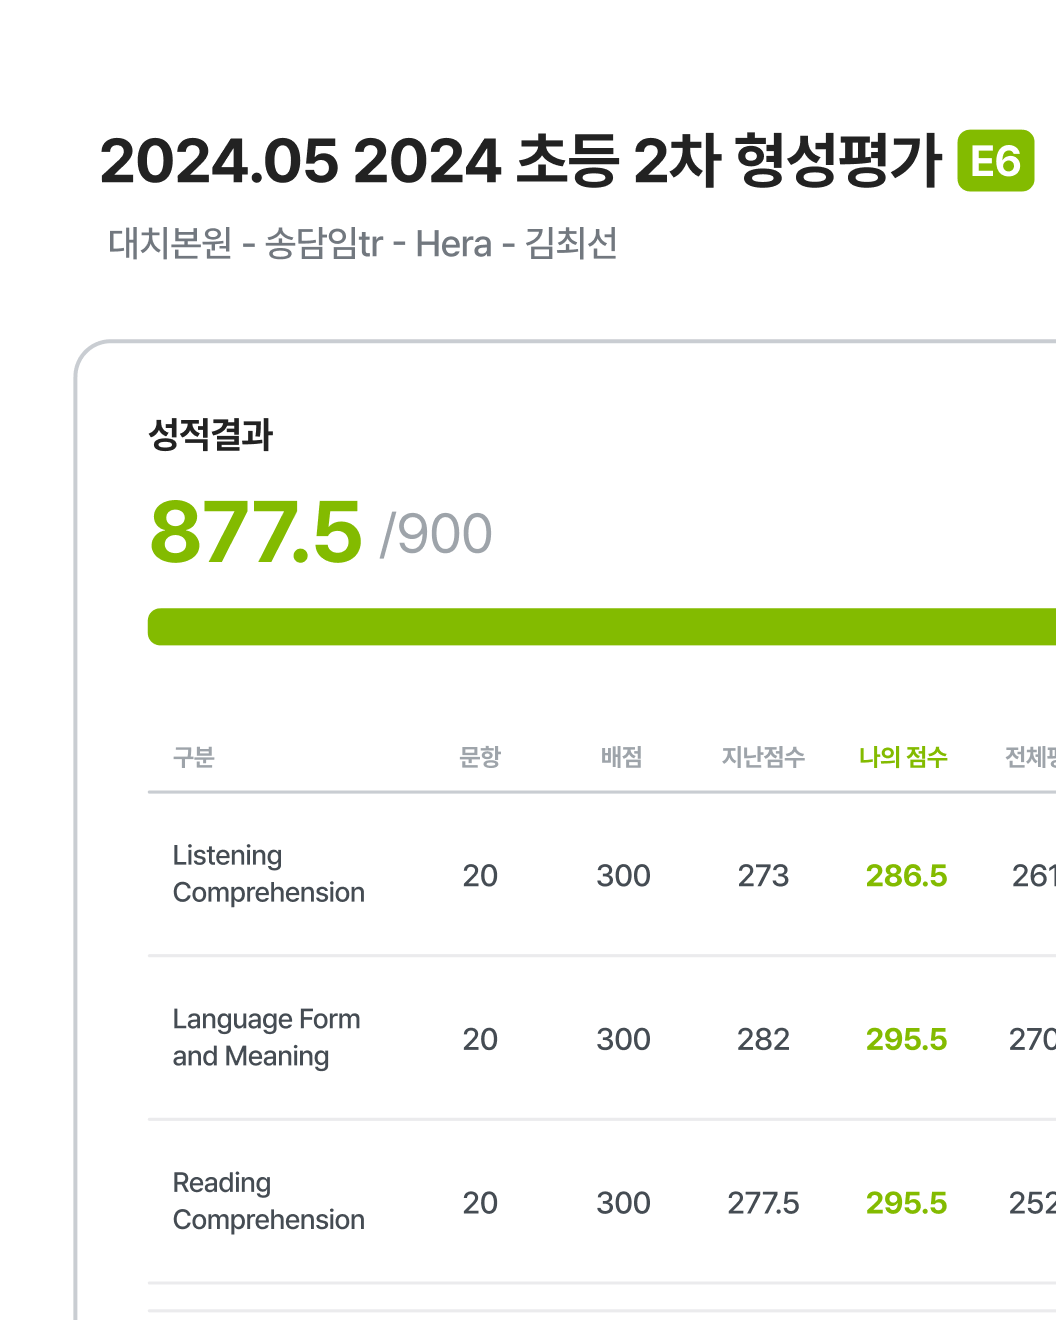Click the 성적결과 section heading
The image size is (1056, 1320).
coord(210,435)
